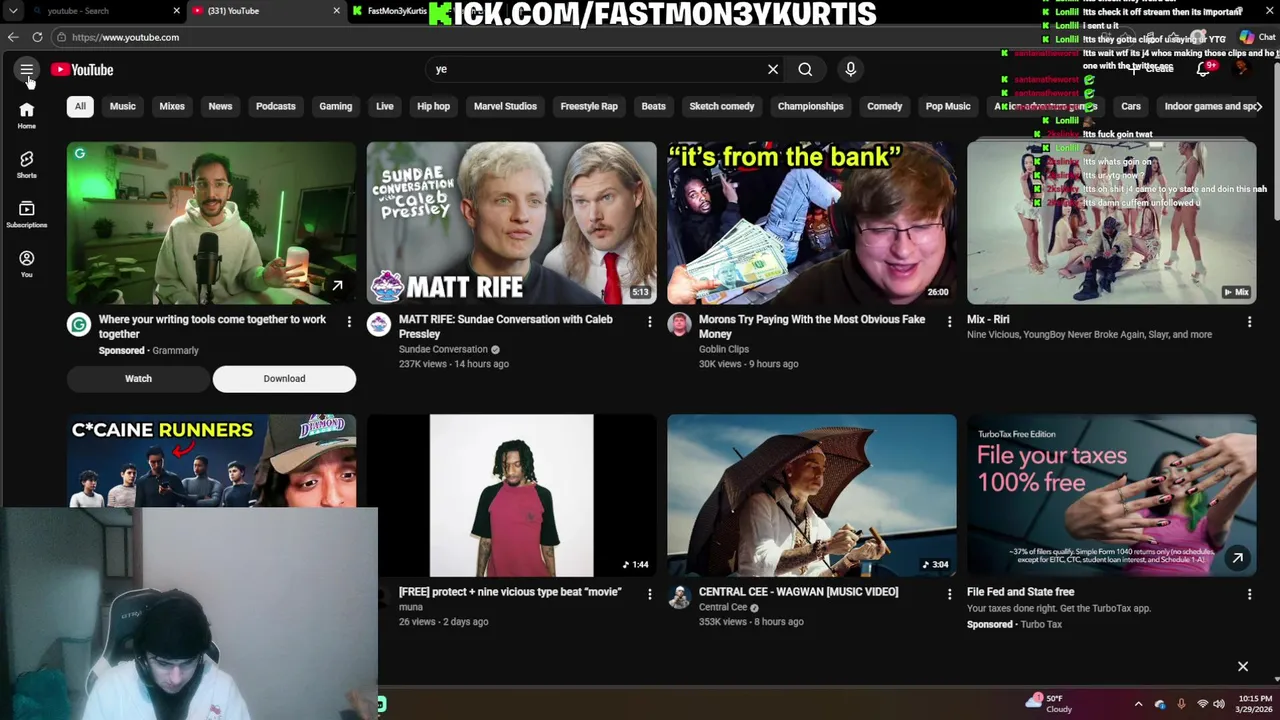The image size is (1280, 720).
Task: Play the C*CAINE RUNNERS thumbnail
Action: (x=211, y=461)
